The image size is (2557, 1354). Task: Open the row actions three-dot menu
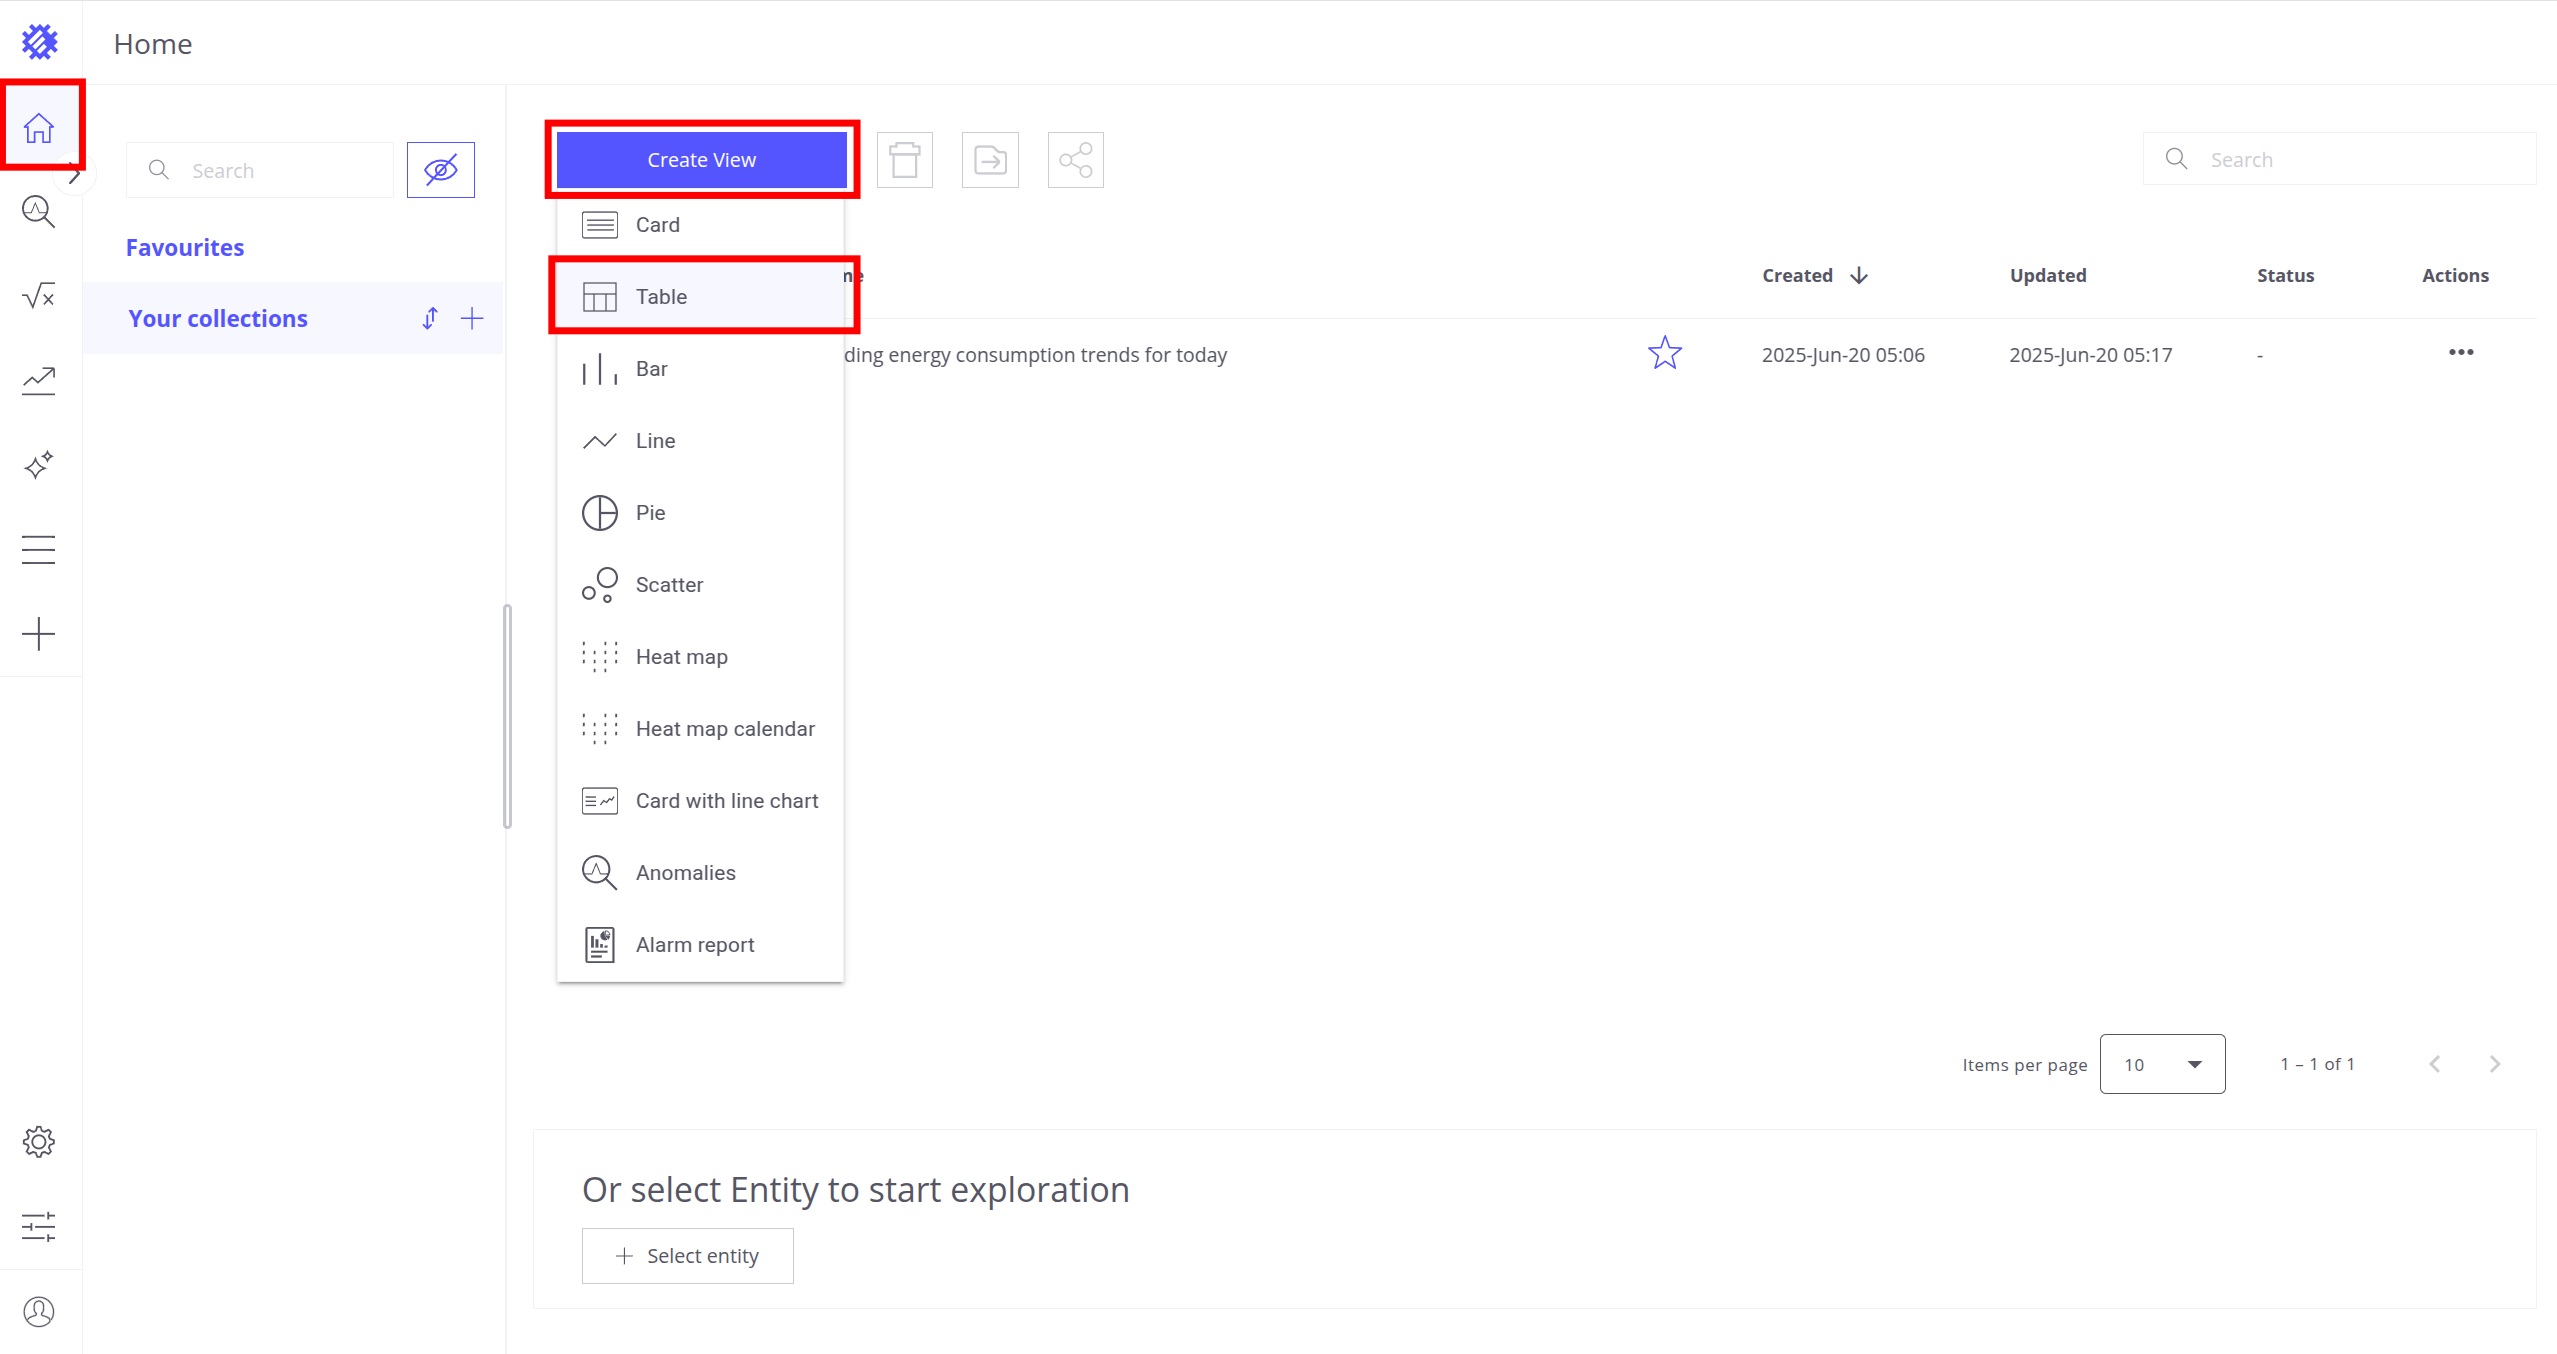(x=2460, y=352)
